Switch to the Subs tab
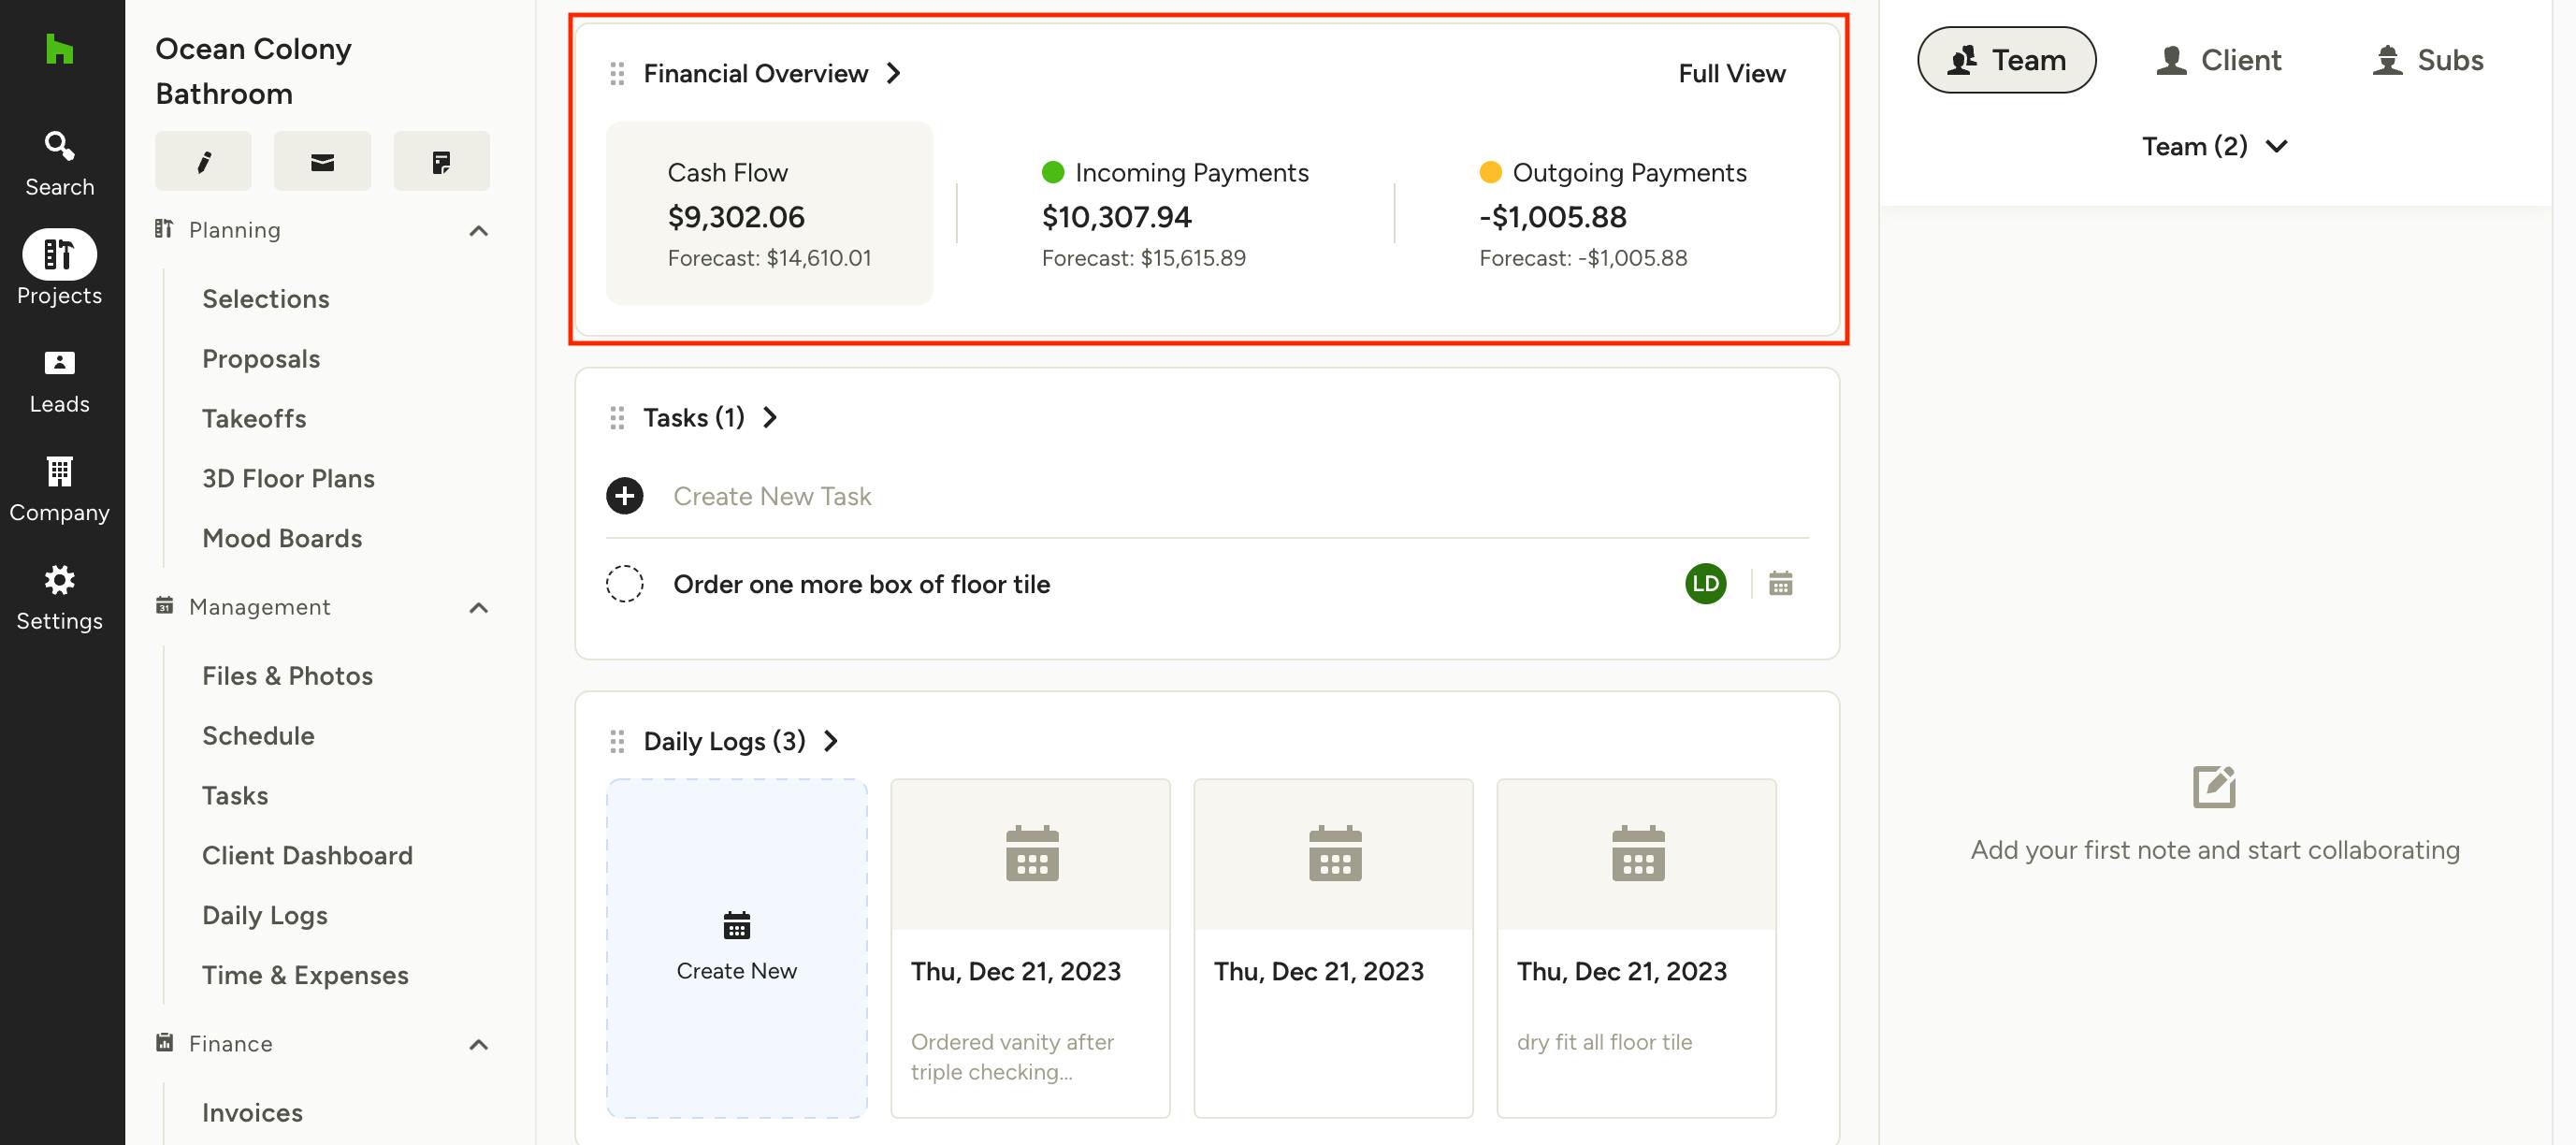 point(2427,60)
